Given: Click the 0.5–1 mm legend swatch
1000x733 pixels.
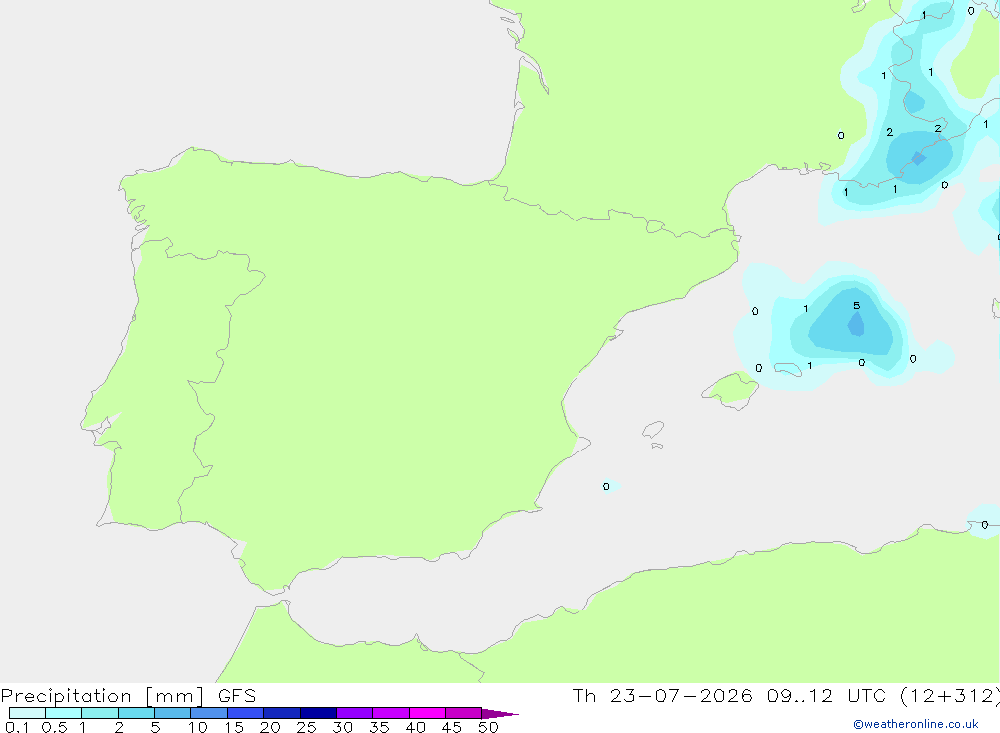Looking at the screenshot, I should click(64, 713).
